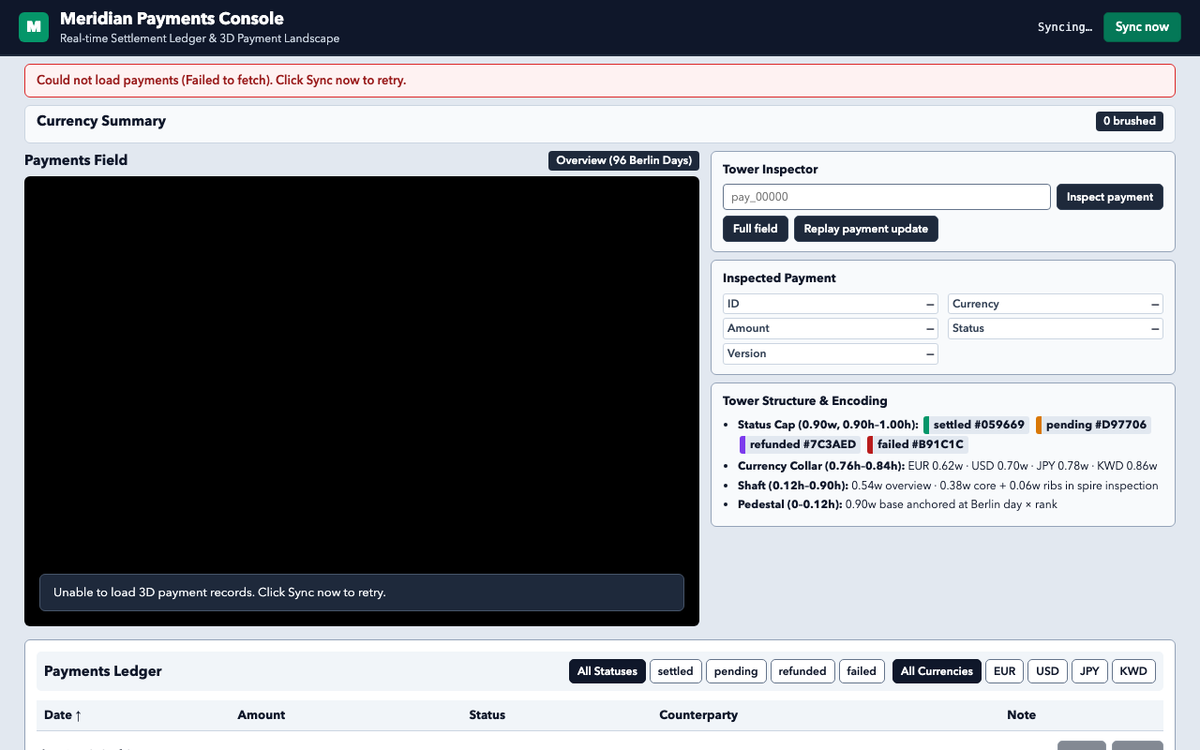This screenshot has width=1200, height=750.
Task: Select the All Currencies ledger filter
Action: pyautogui.click(x=937, y=671)
